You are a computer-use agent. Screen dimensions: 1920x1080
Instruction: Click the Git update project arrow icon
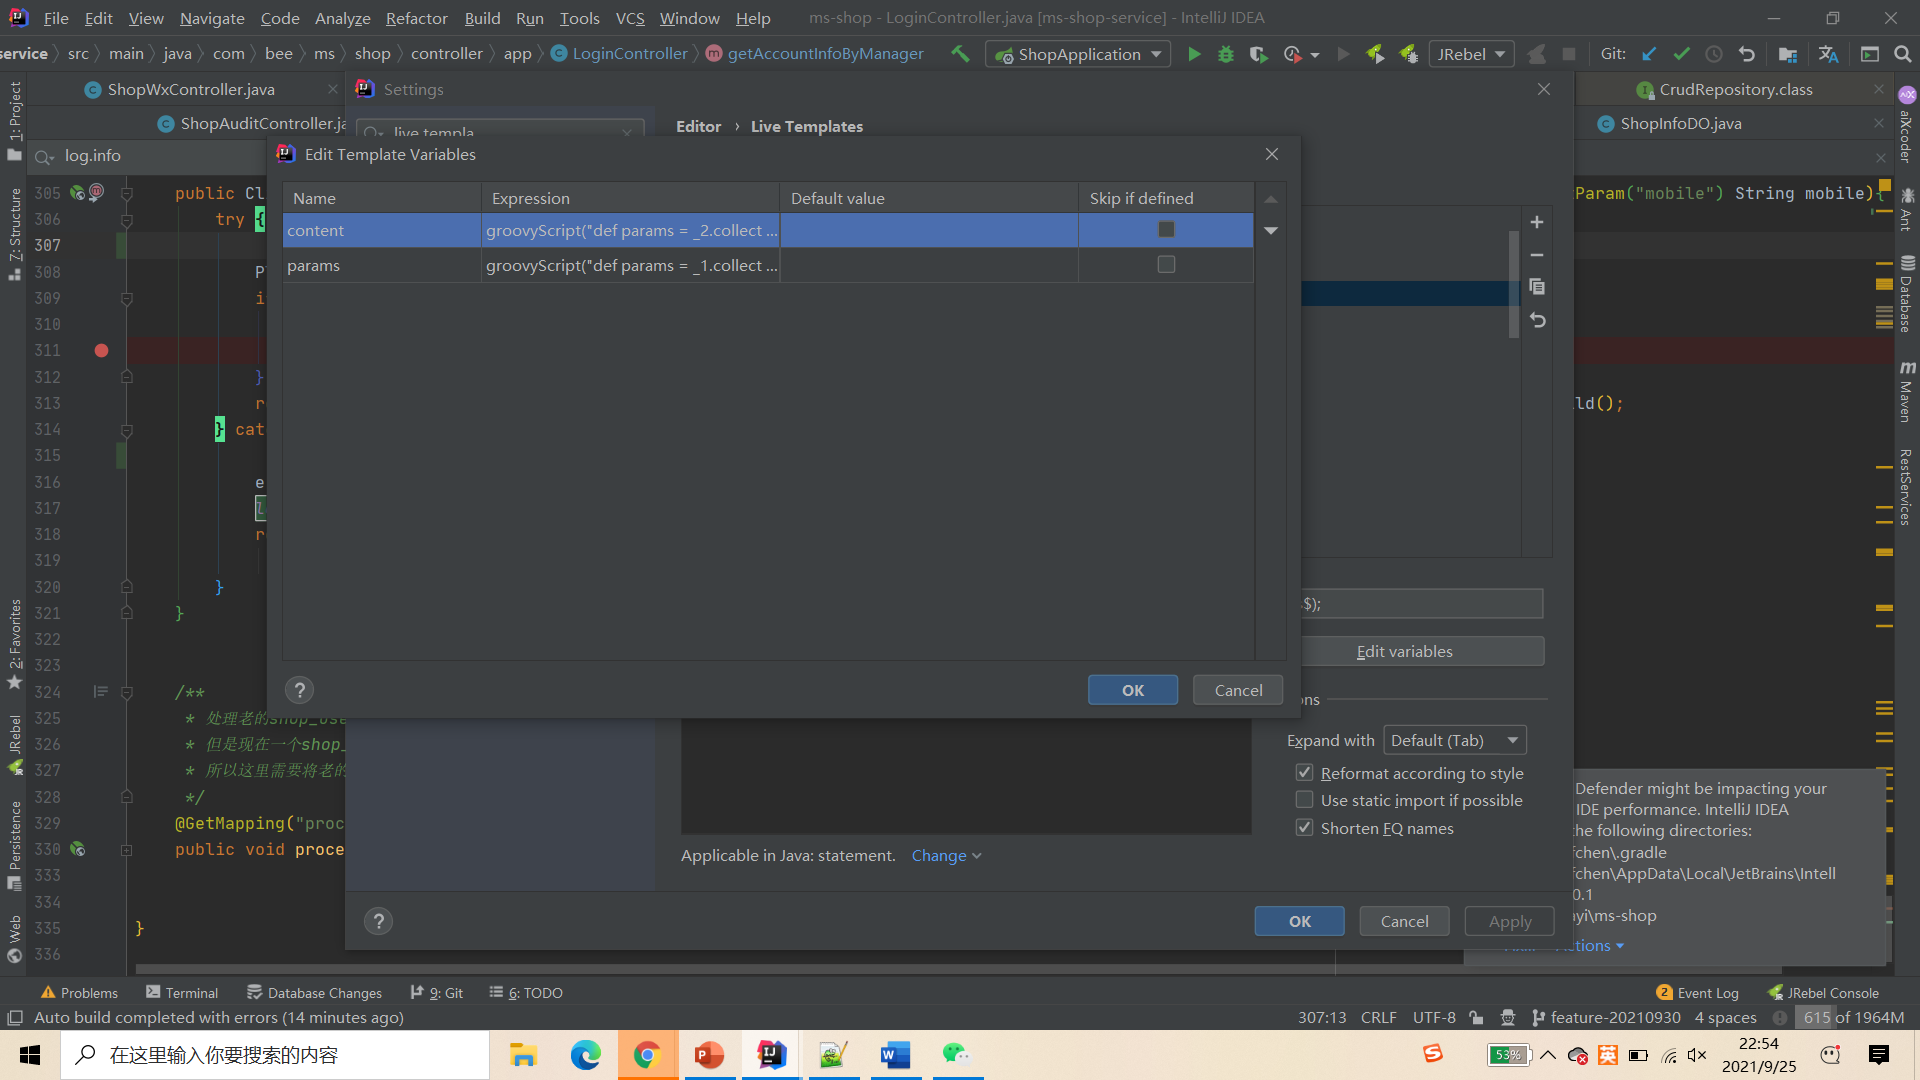coord(1649,54)
